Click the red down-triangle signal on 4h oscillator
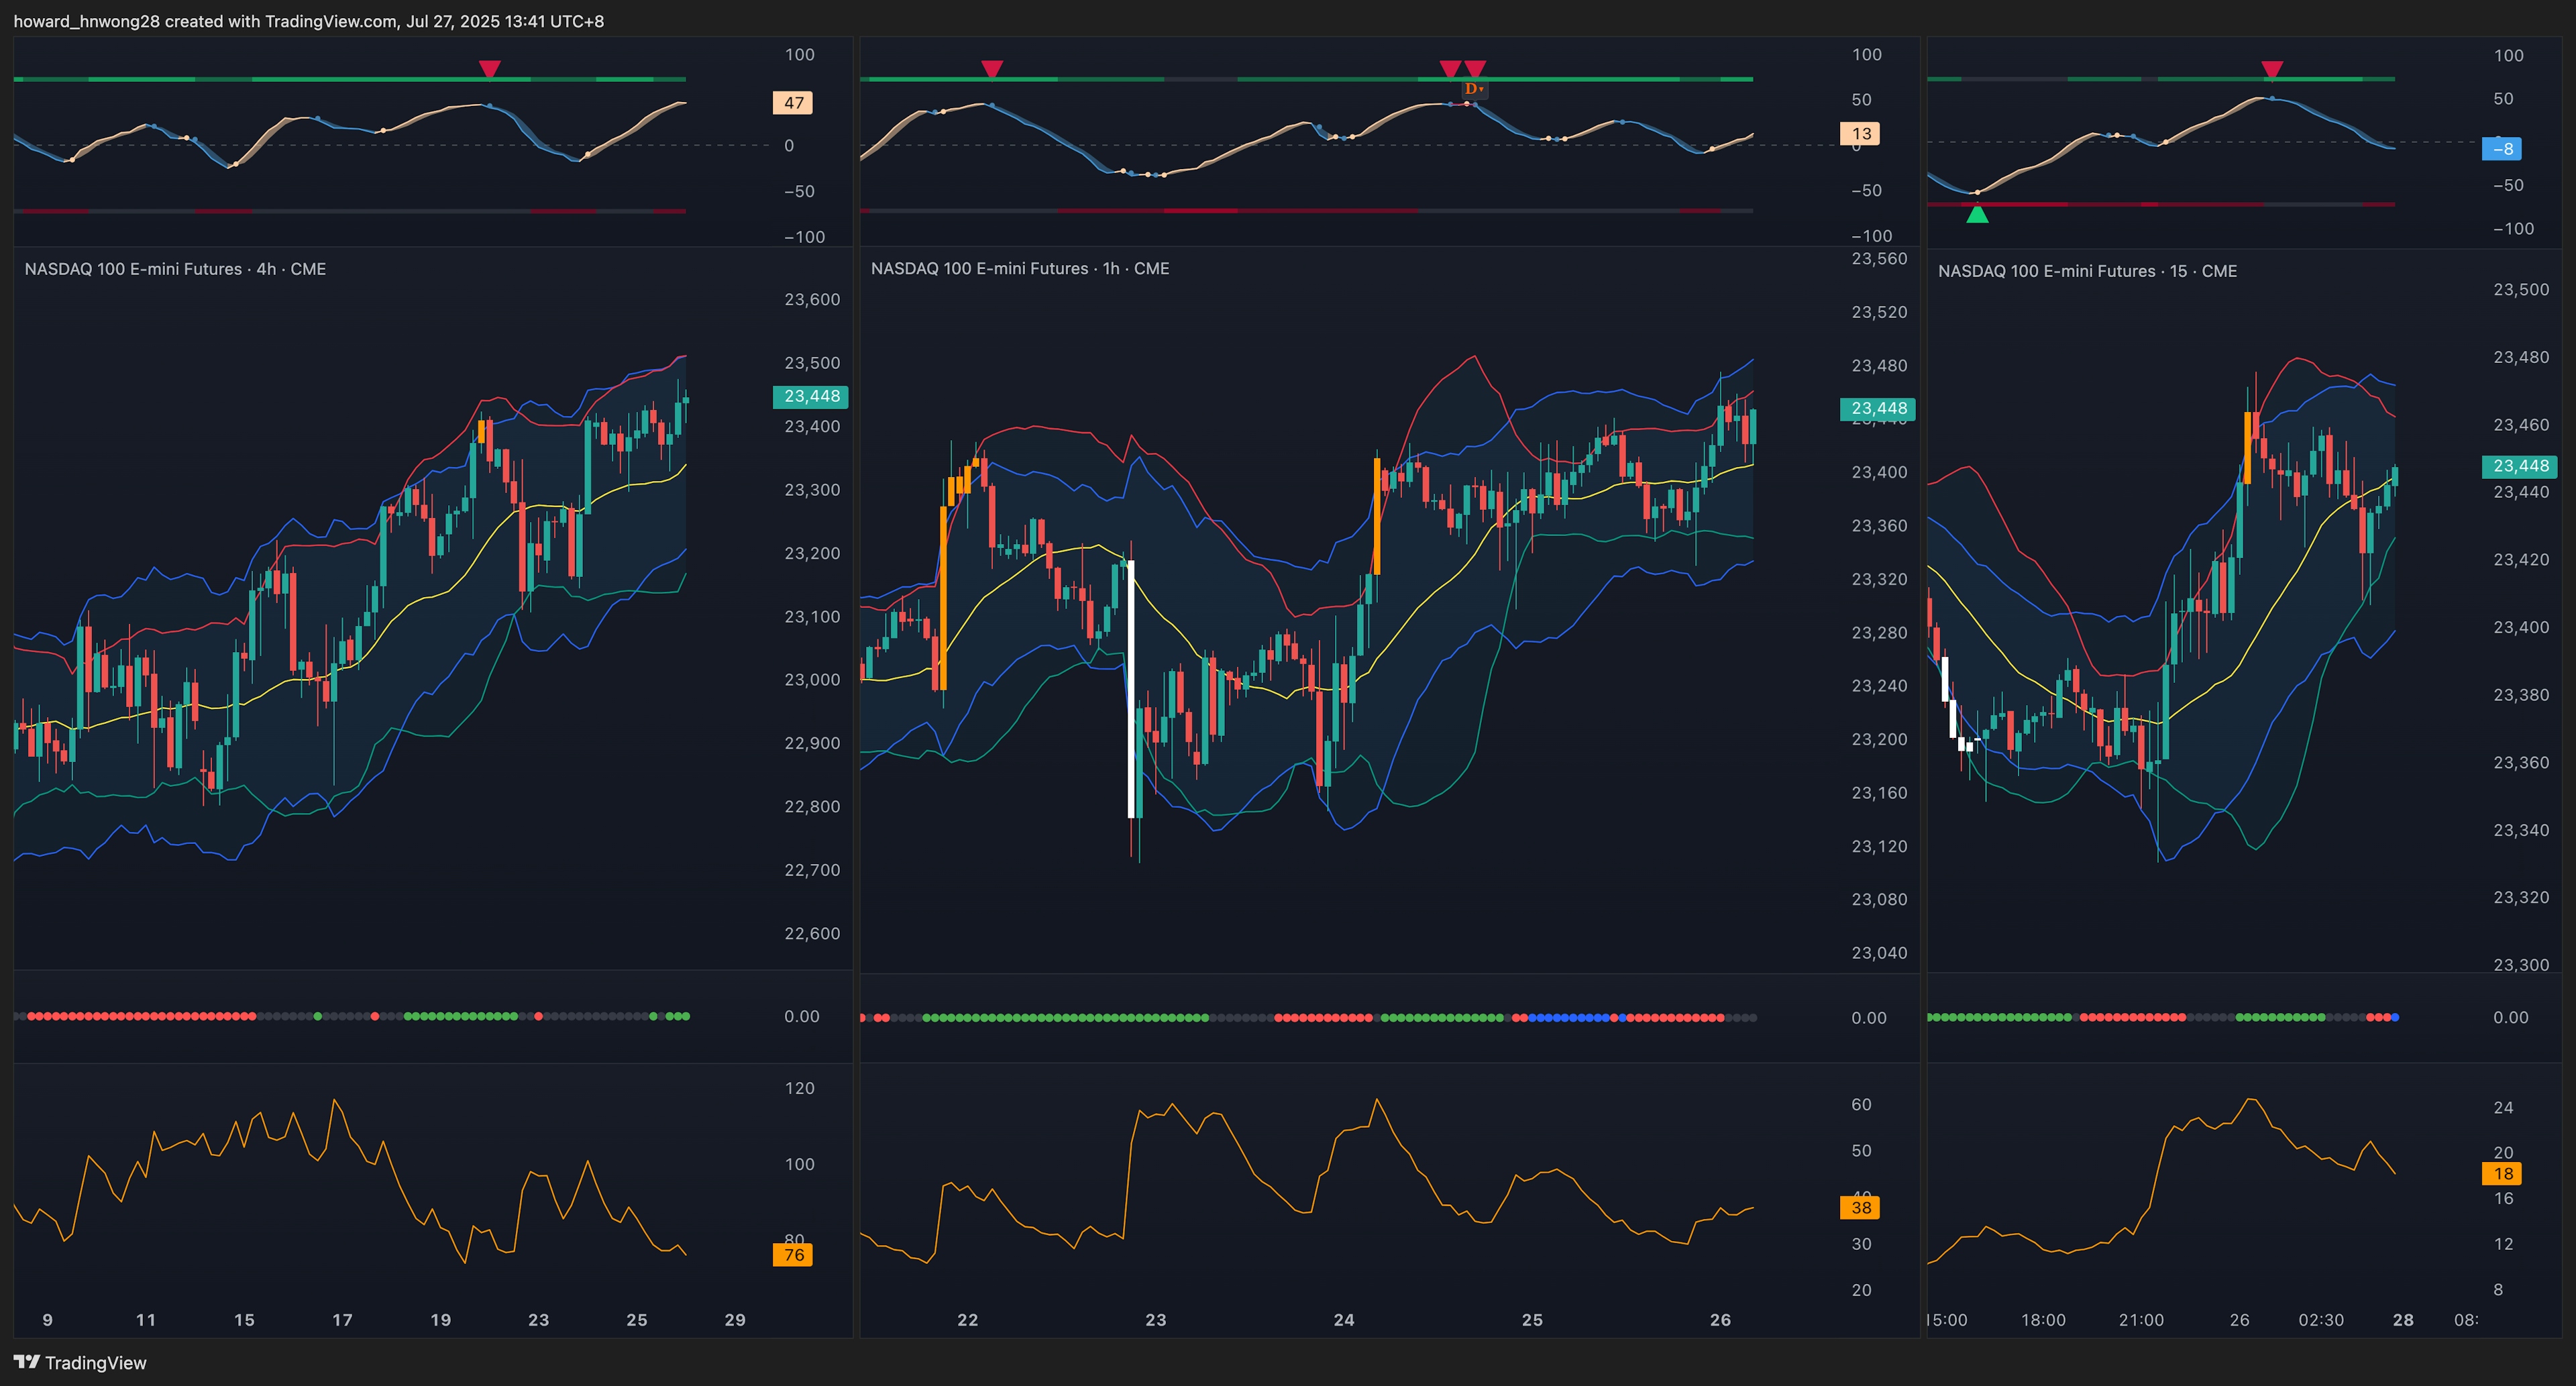 489,69
